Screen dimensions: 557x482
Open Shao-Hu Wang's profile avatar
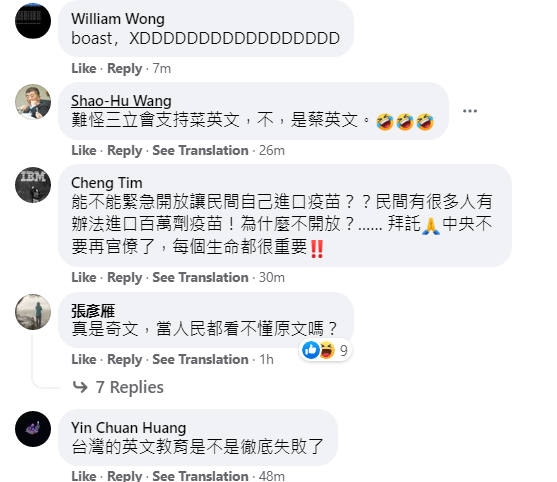point(33,102)
